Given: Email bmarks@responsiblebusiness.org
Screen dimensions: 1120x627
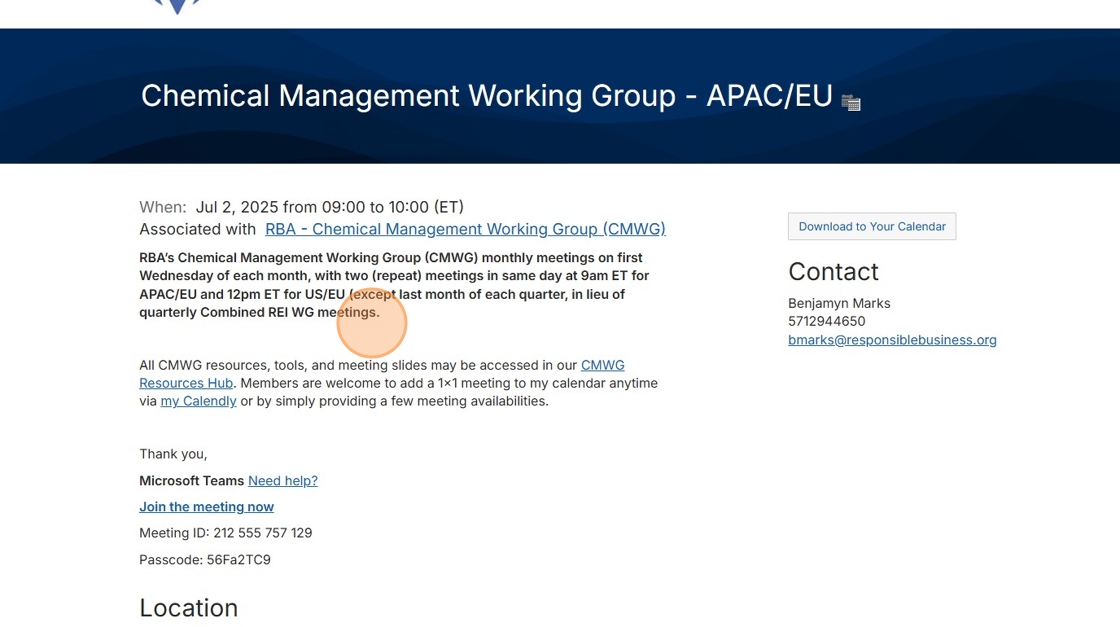Looking at the screenshot, I should (x=892, y=340).
